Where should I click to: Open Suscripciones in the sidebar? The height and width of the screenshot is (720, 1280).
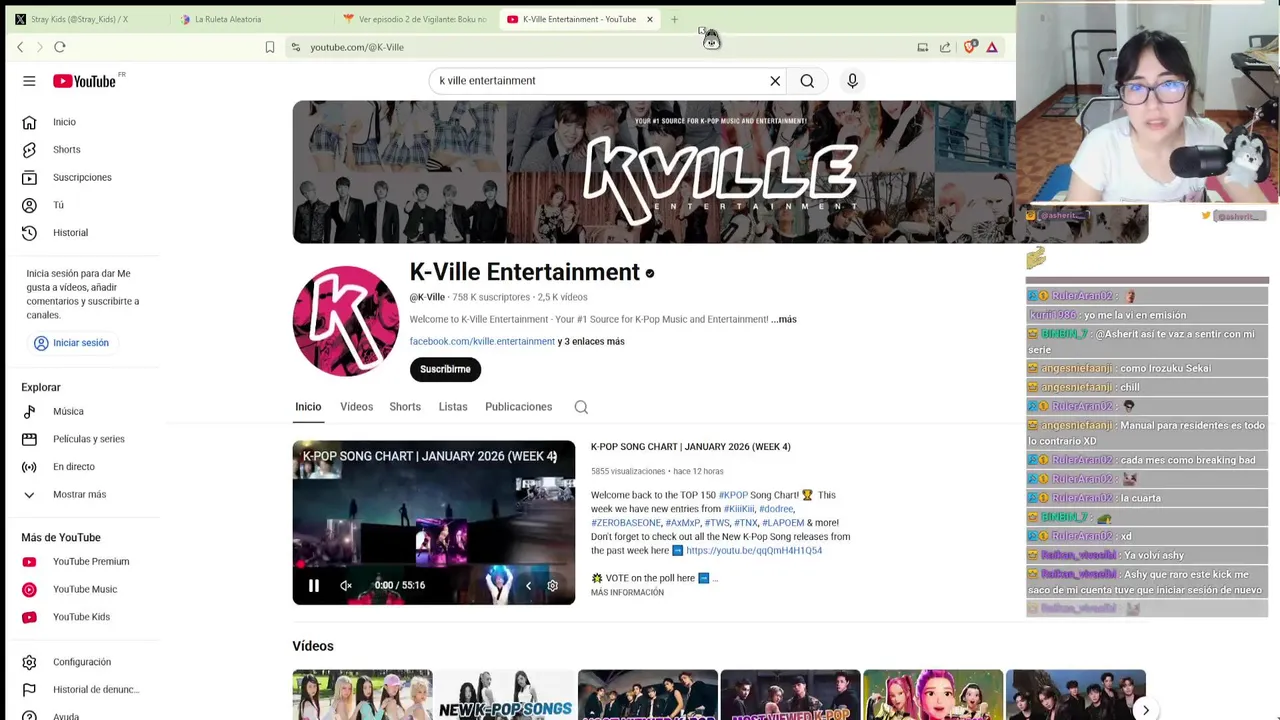pos(84,177)
